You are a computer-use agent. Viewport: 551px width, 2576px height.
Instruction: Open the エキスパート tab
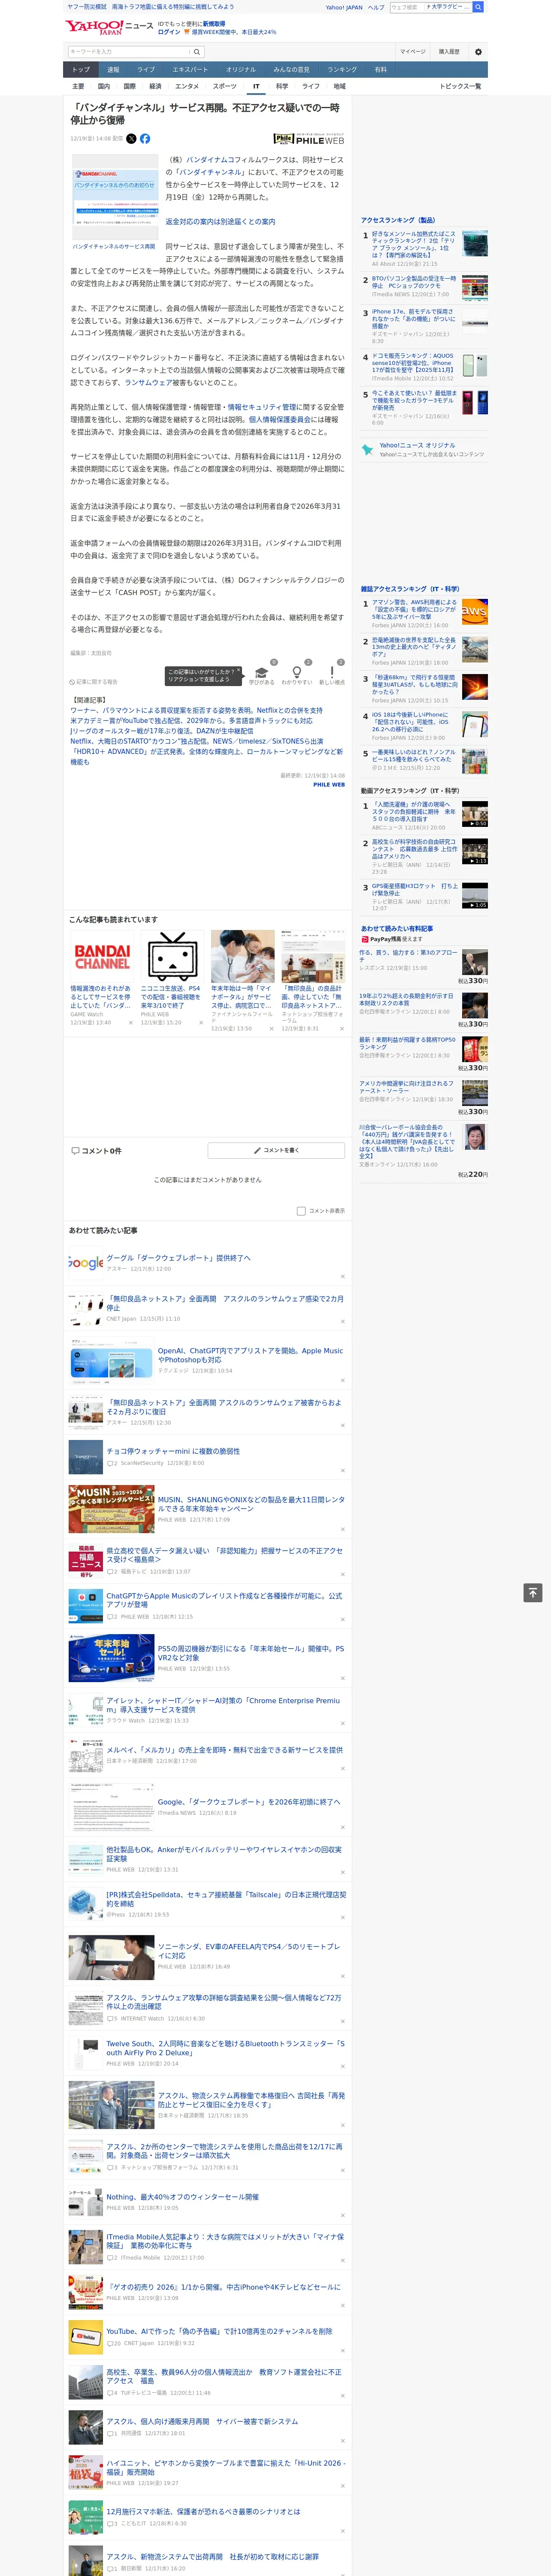click(x=190, y=70)
